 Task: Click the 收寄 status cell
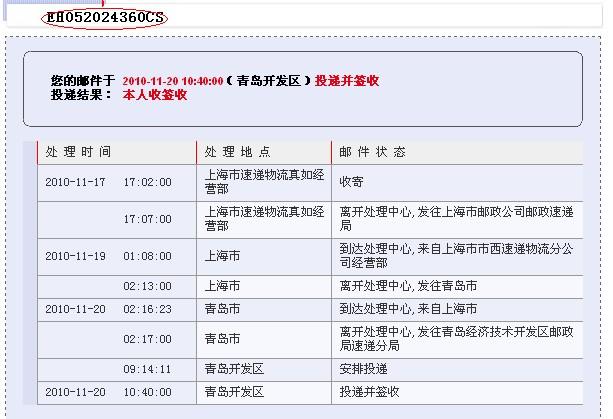(x=351, y=182)
